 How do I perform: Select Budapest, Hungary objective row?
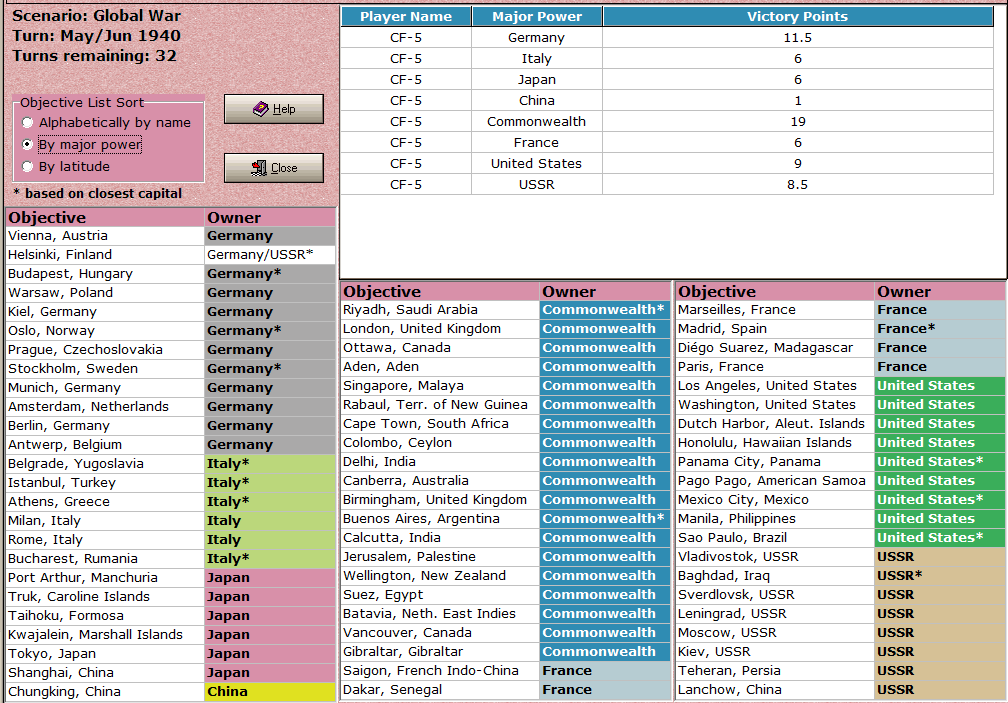coord(171,274)
